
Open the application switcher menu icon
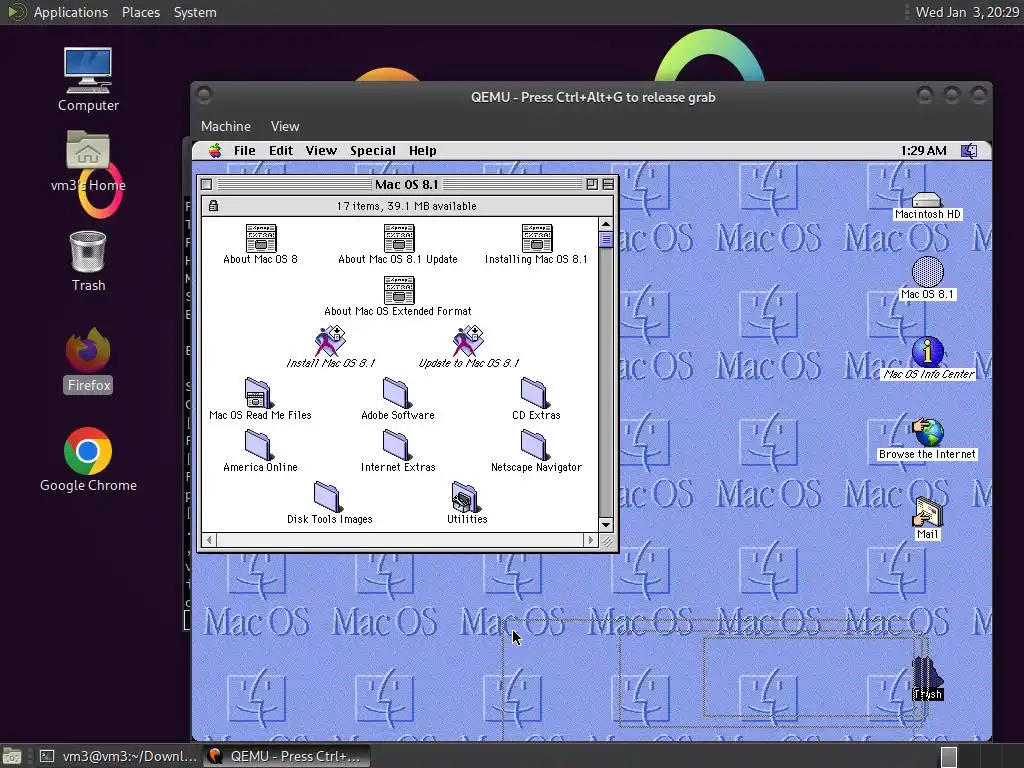[x=969, y=151]
